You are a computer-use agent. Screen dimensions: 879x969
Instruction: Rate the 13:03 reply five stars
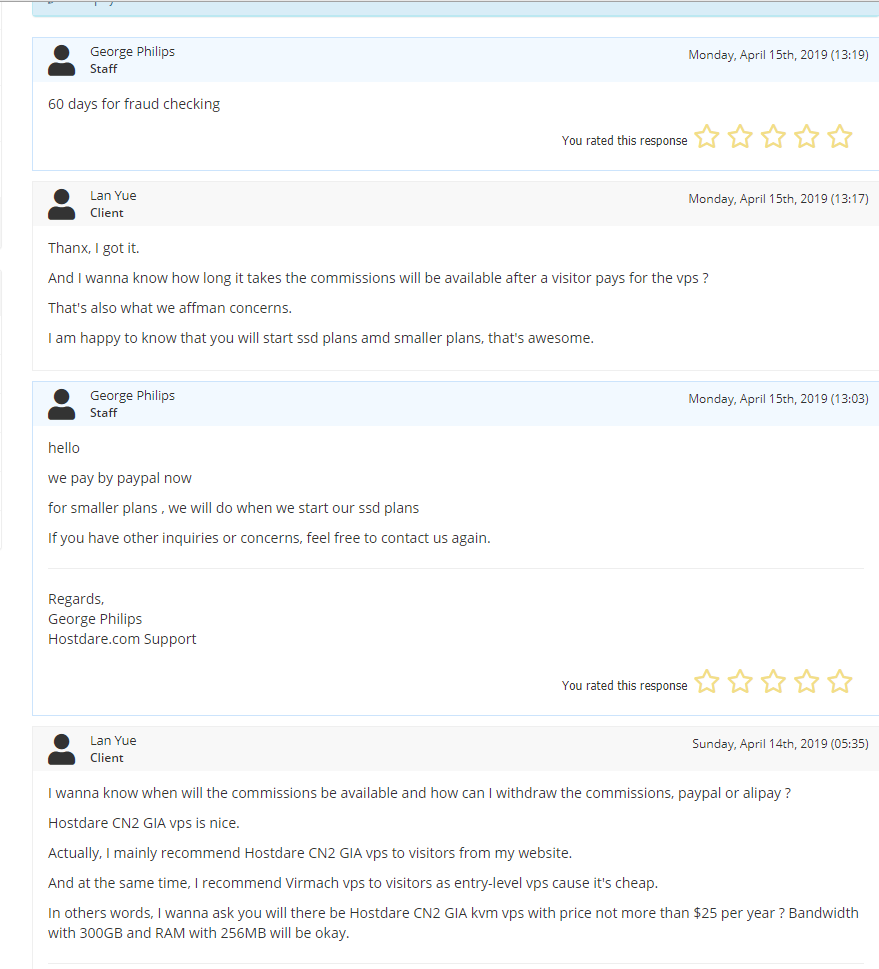(x=840, y=682)
